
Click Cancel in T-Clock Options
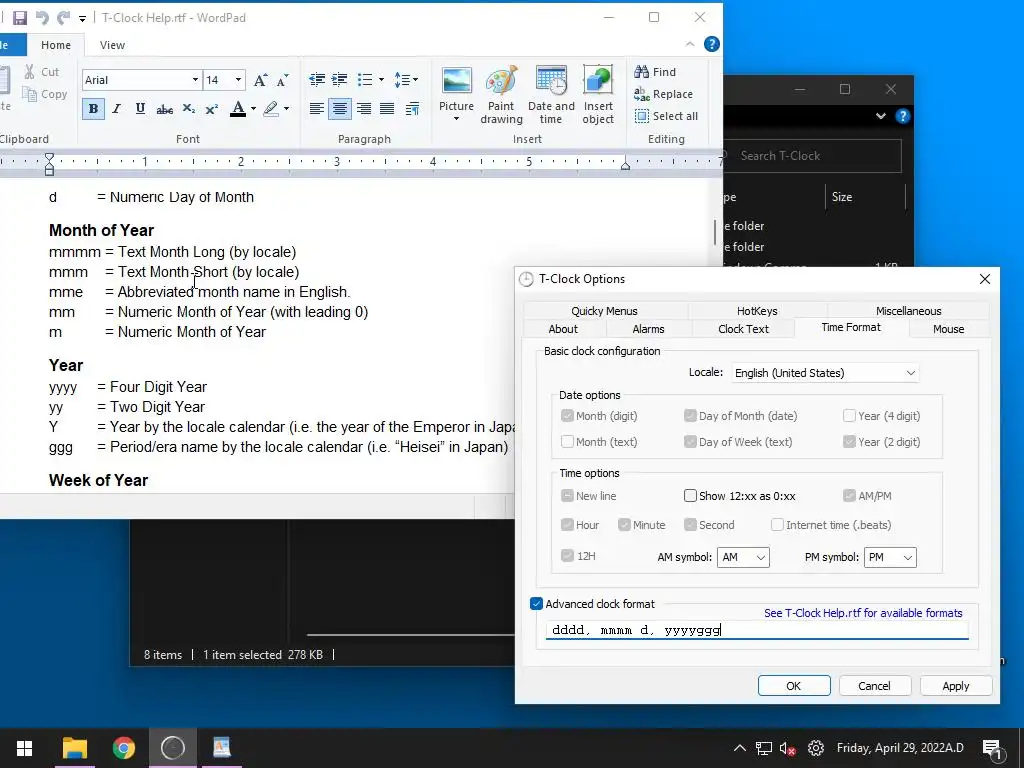pyautogui.click(x=874, y=686)
